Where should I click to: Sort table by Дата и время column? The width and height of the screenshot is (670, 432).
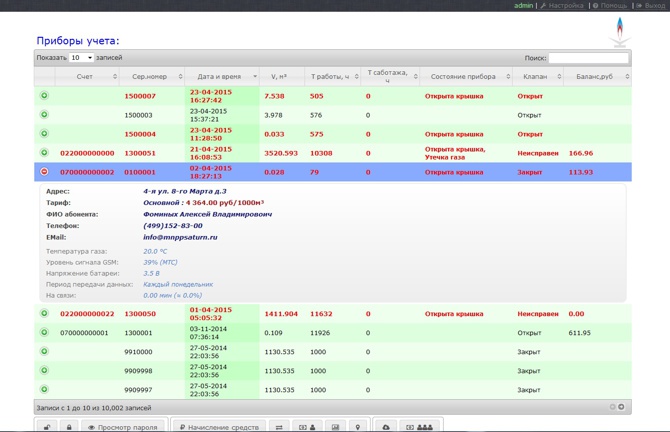219,77
